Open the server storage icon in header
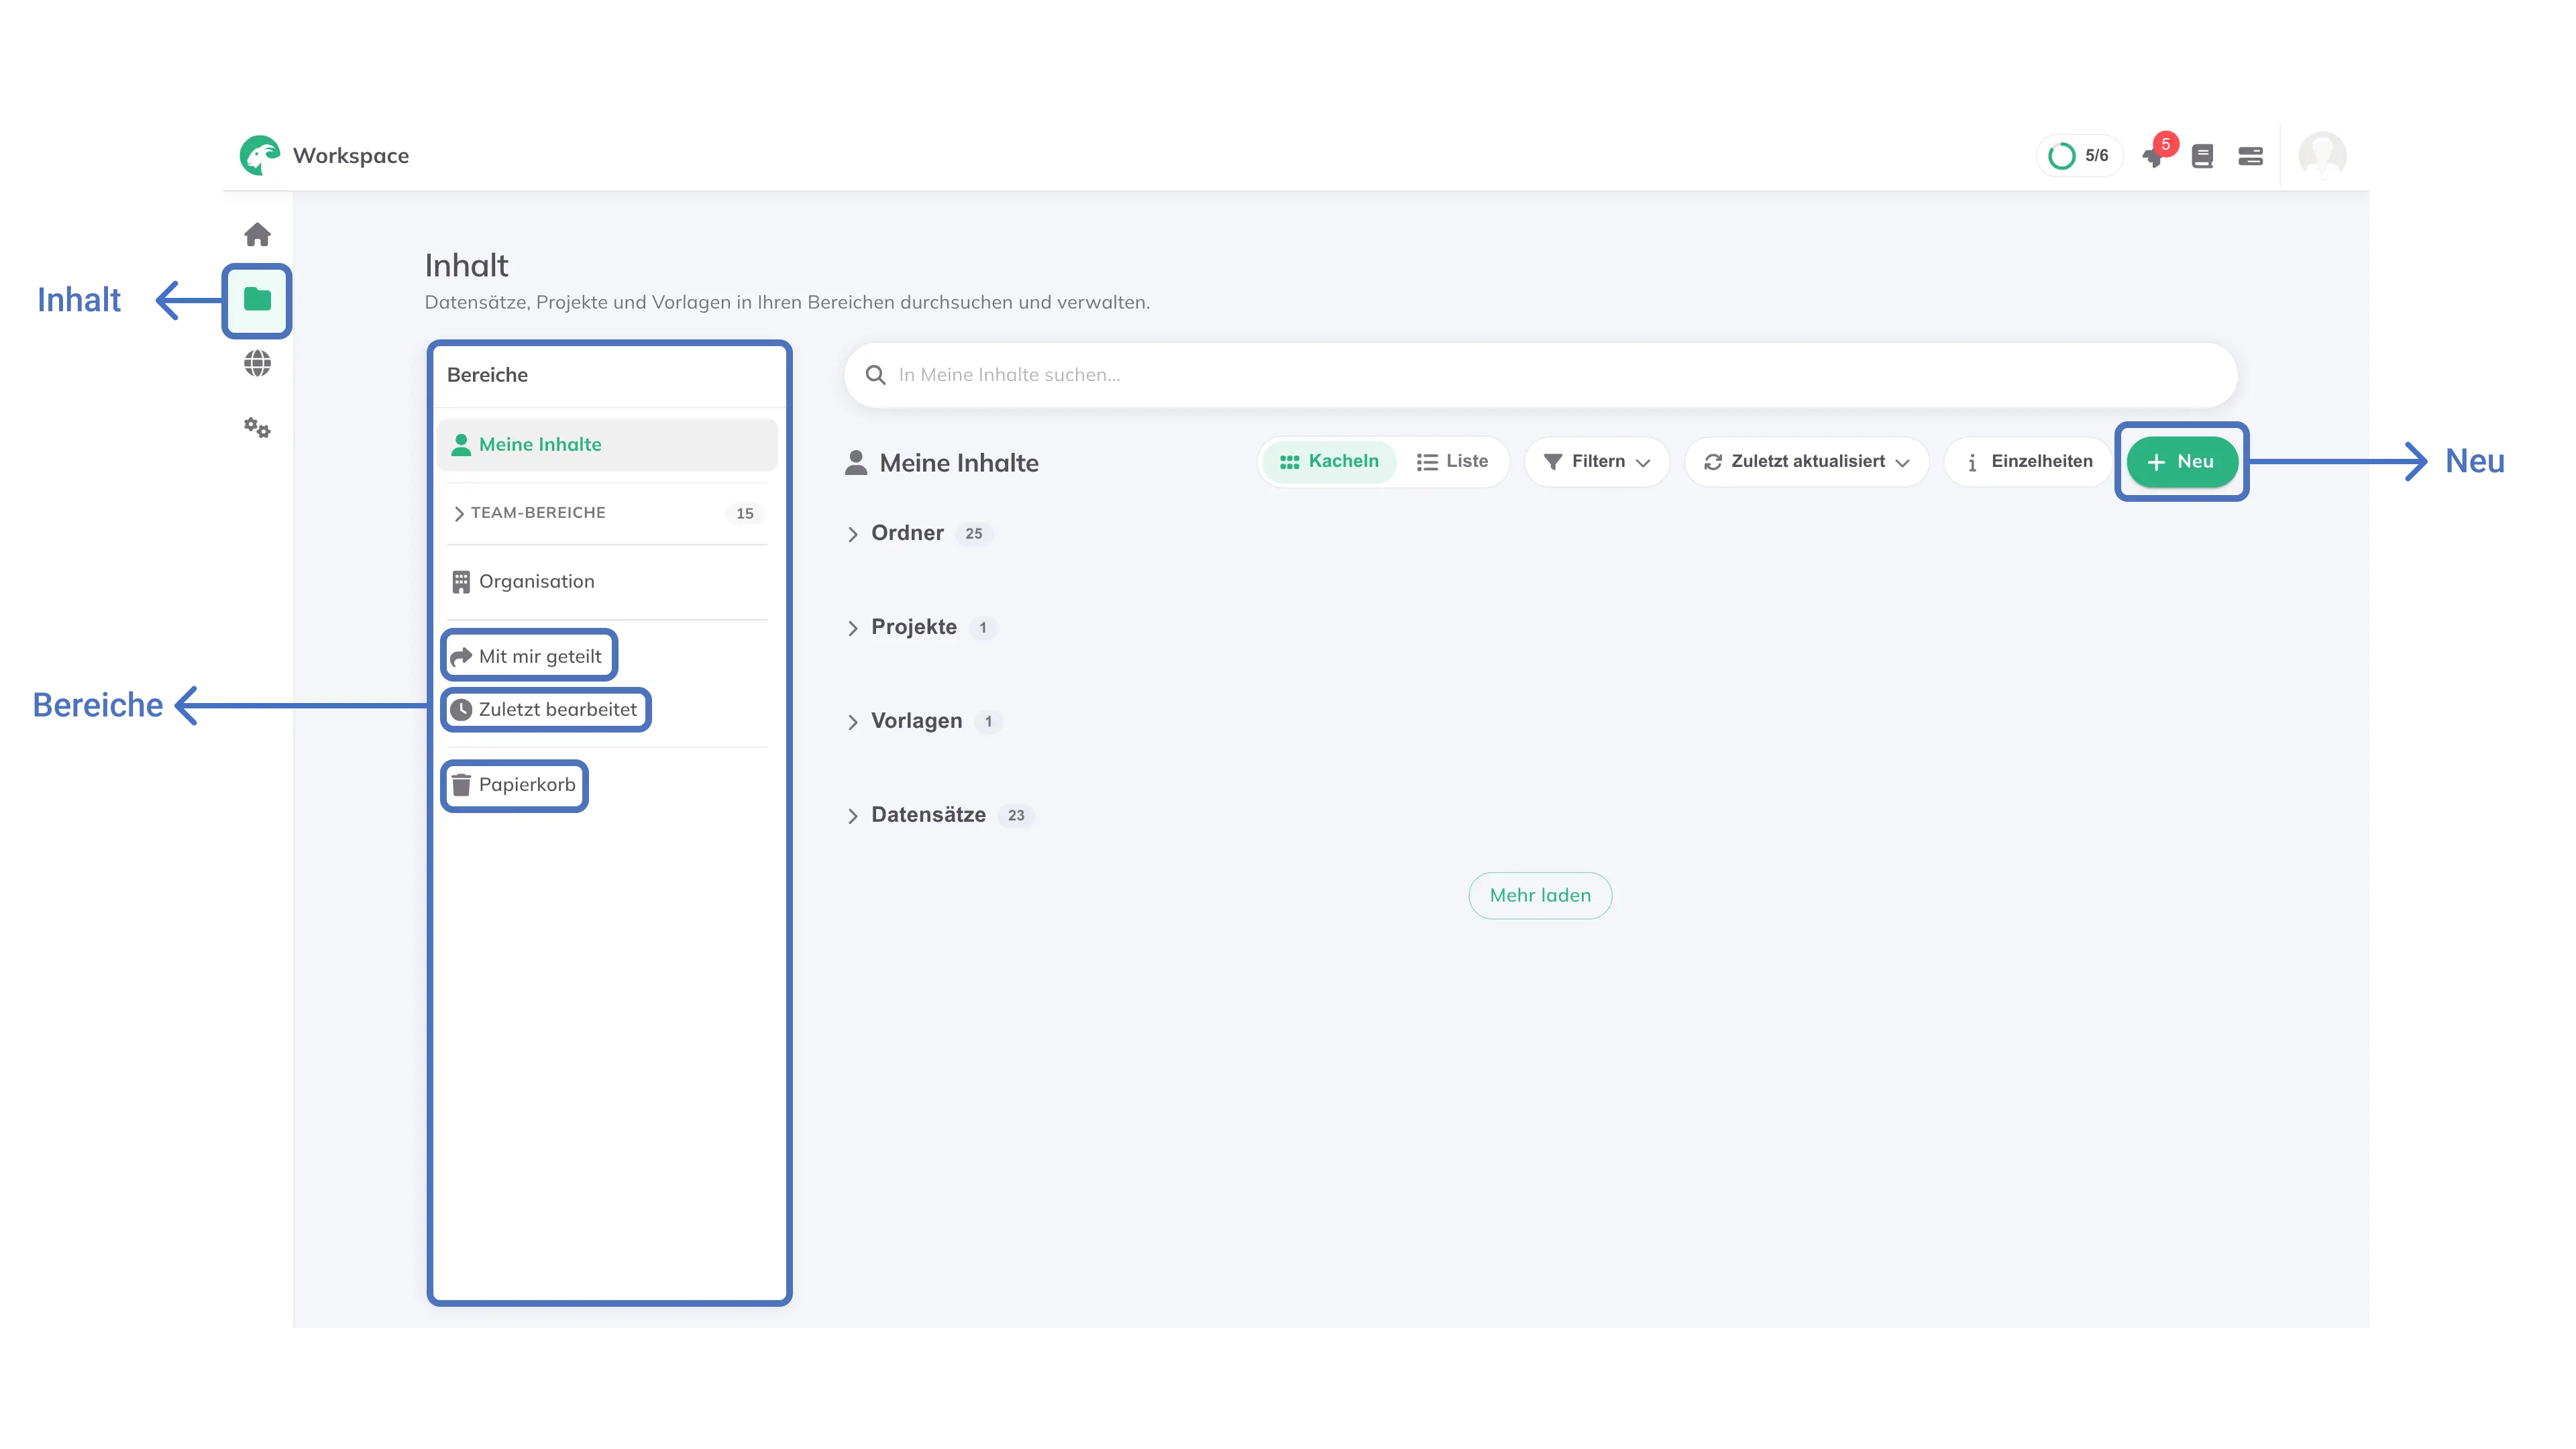The height and width of the screenshot is (1449, 2576). coord(2250,156)
